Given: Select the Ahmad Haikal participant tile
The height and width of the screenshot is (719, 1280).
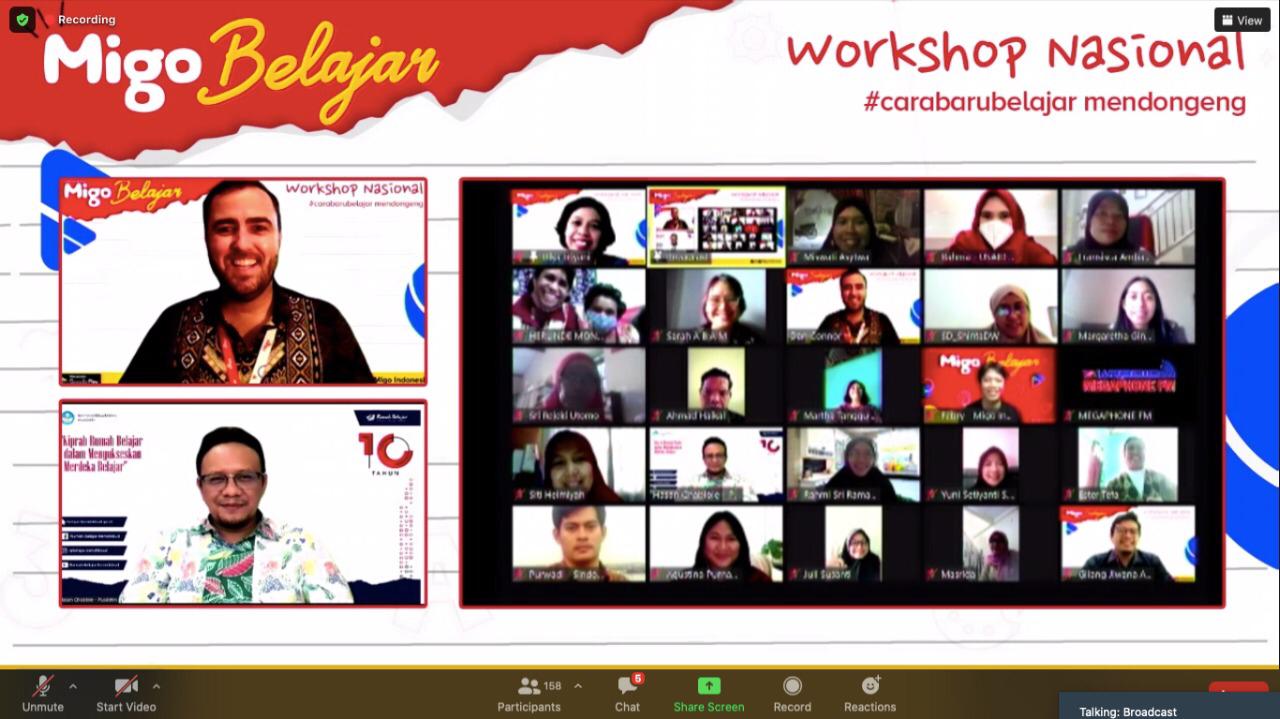Looking at the screenshot, I should pos(716,385).
